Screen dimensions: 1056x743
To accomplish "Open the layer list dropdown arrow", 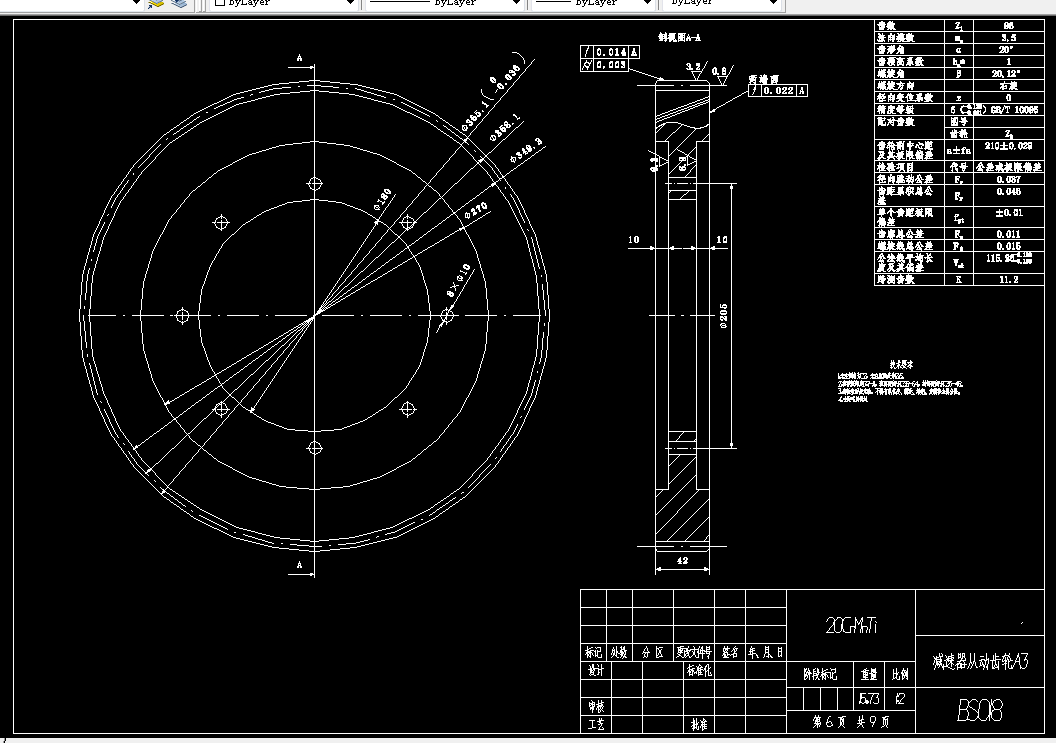I will point(135,3).
